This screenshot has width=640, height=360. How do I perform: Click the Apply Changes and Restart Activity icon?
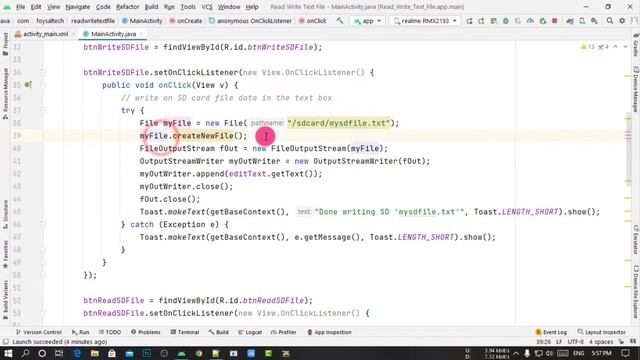[481, 21]
